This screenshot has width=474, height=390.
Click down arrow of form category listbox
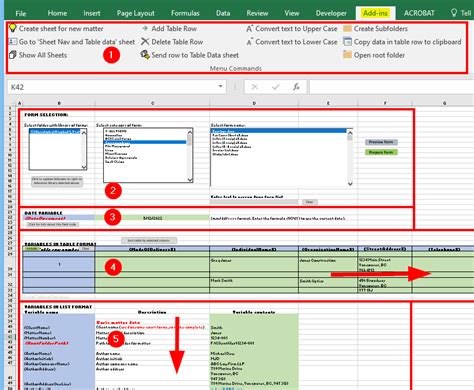pos(190,179)
